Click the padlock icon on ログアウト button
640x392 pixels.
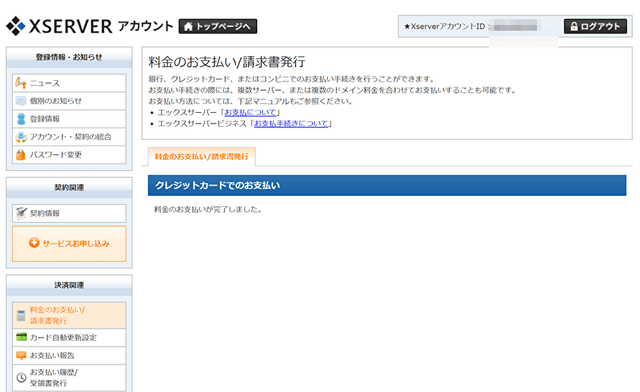(x=573, y=27)
